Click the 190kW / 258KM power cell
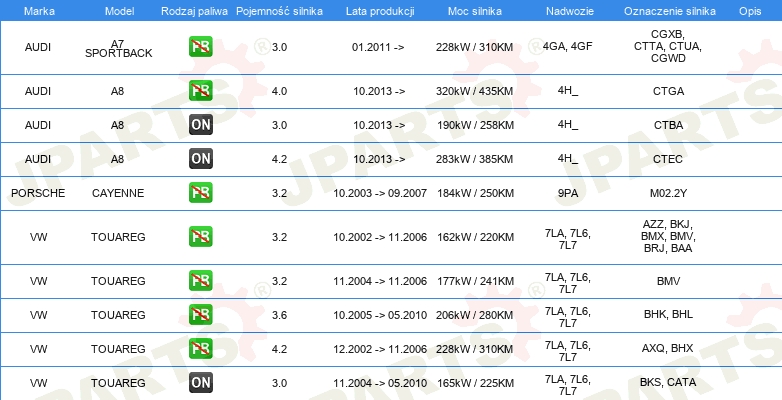The image size is (782, 400). [475, 125]
